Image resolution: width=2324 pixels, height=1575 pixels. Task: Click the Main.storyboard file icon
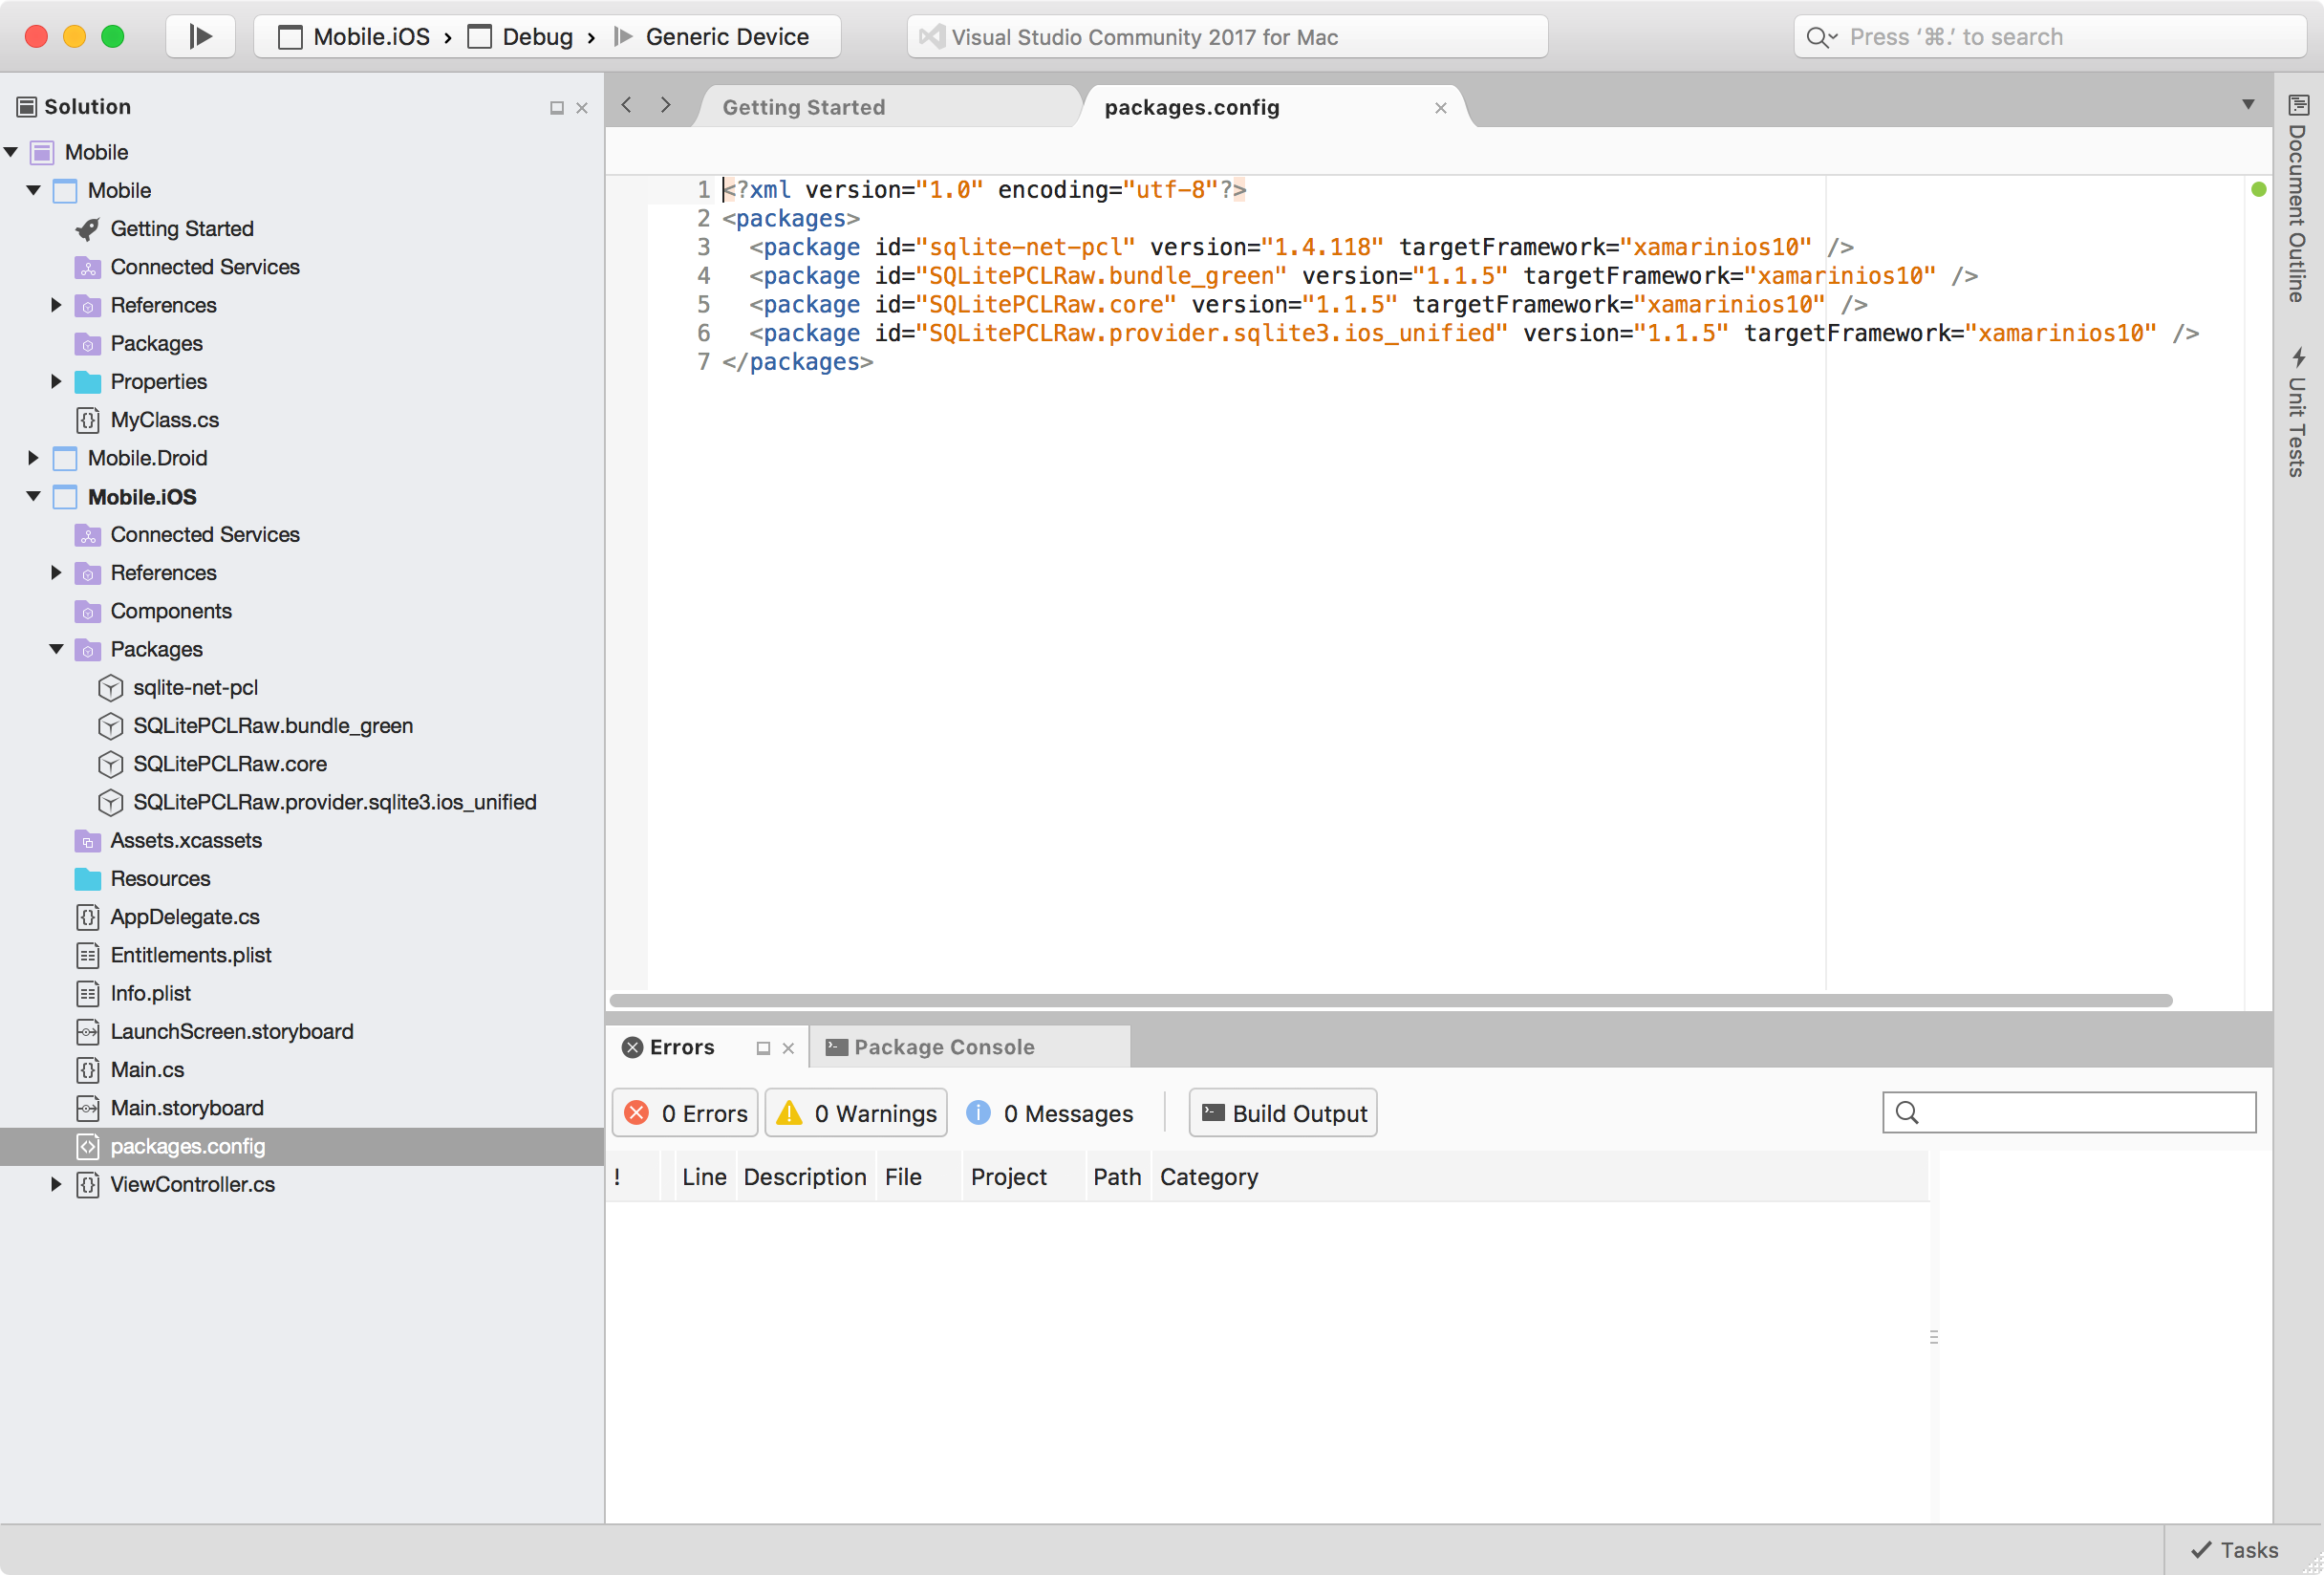88,1109
